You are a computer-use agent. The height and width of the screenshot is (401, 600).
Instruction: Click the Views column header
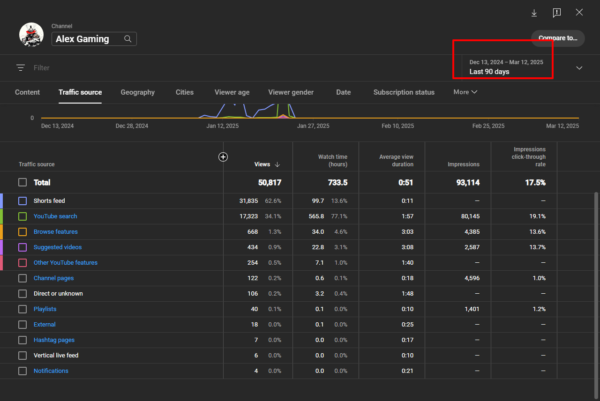[262, 164]
